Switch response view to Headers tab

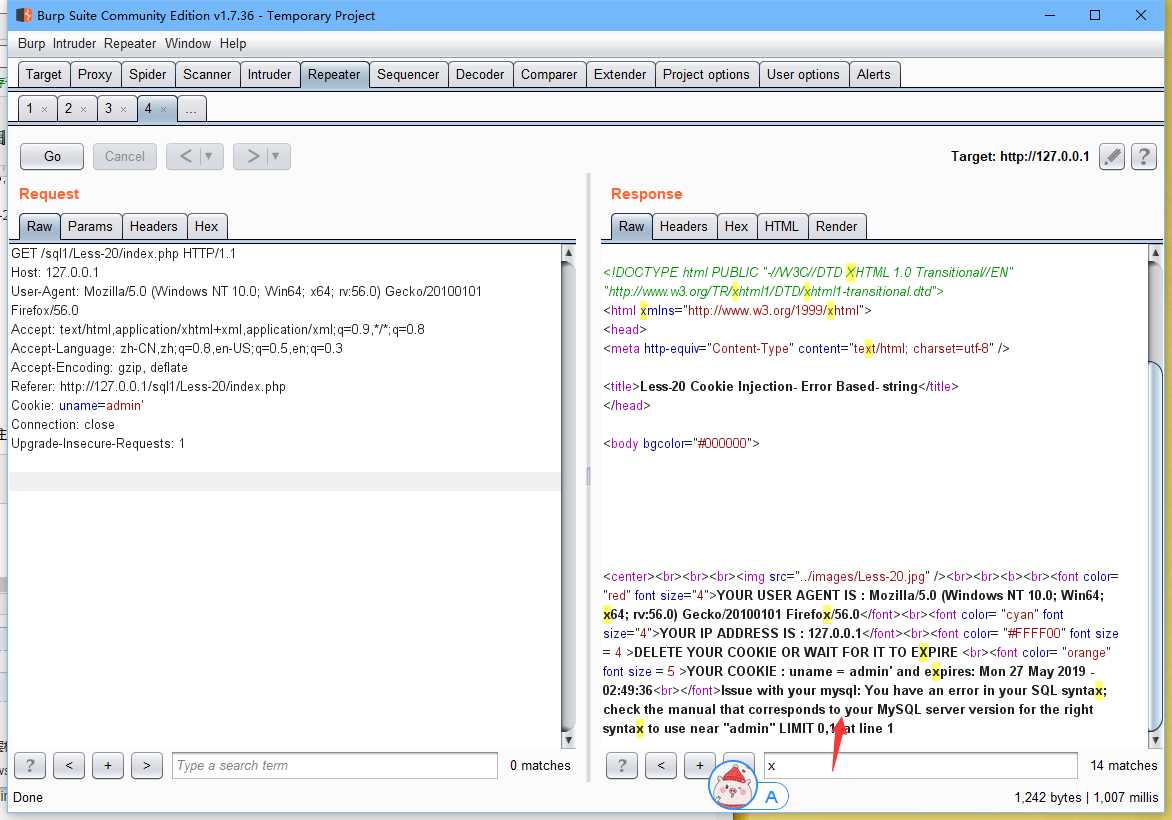tap(683, 226)
